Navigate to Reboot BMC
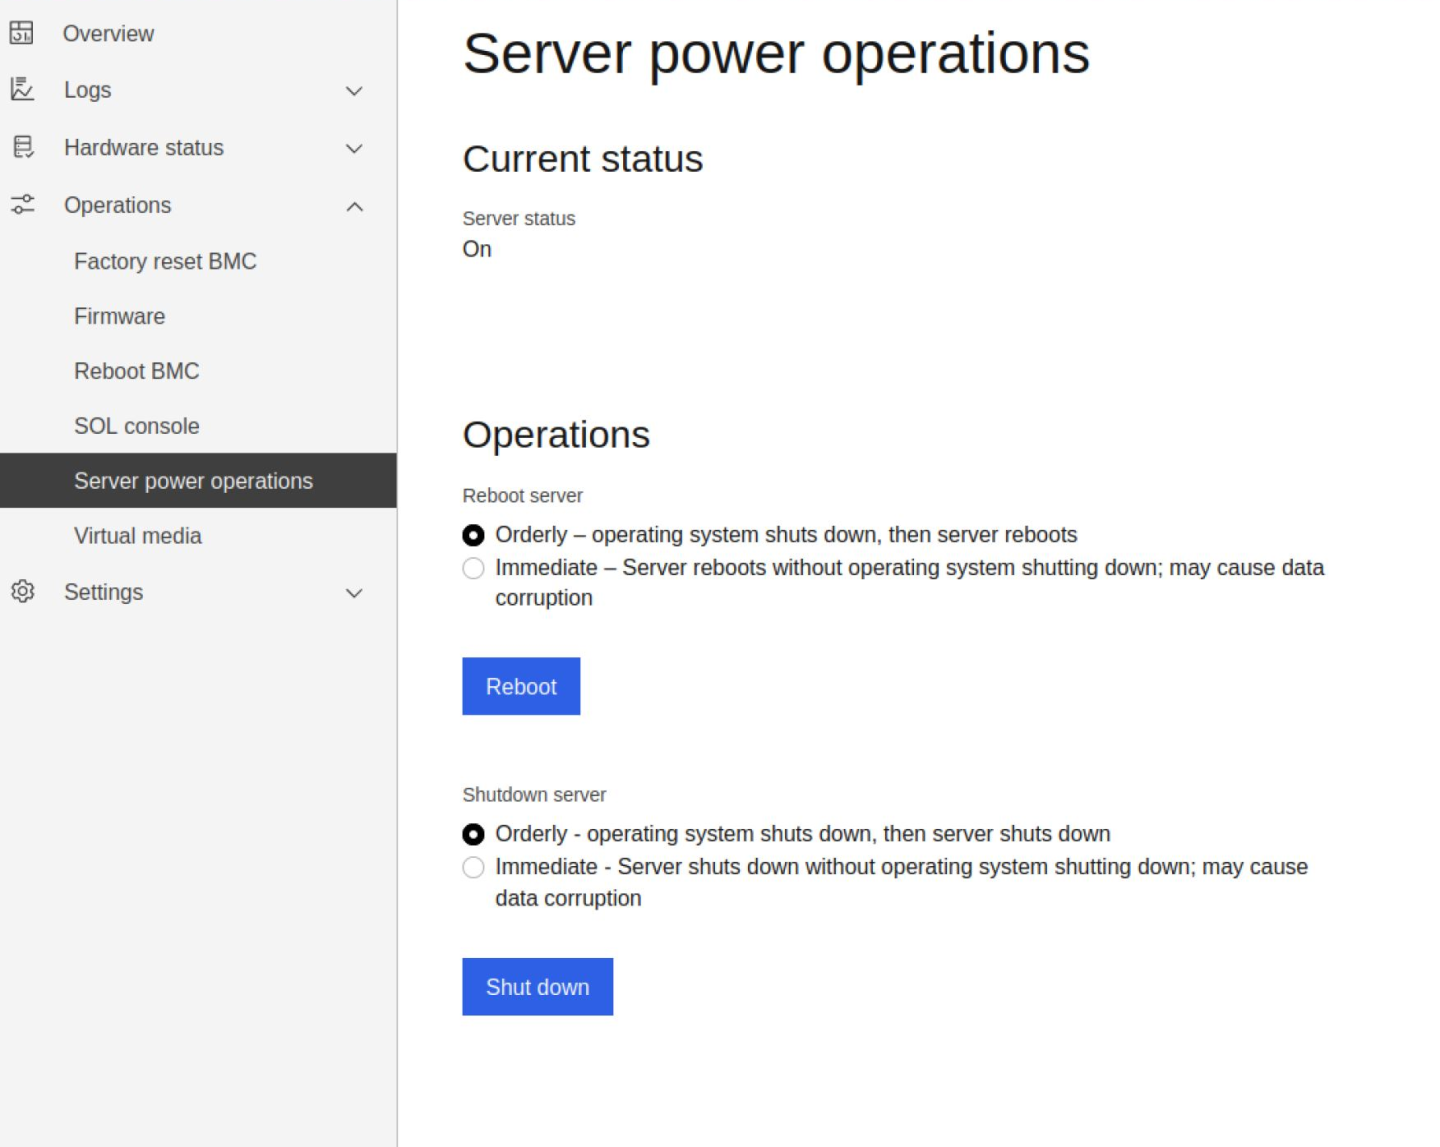The width and height of the screenshot is (1440, 1147). click(x=136, y=370)
